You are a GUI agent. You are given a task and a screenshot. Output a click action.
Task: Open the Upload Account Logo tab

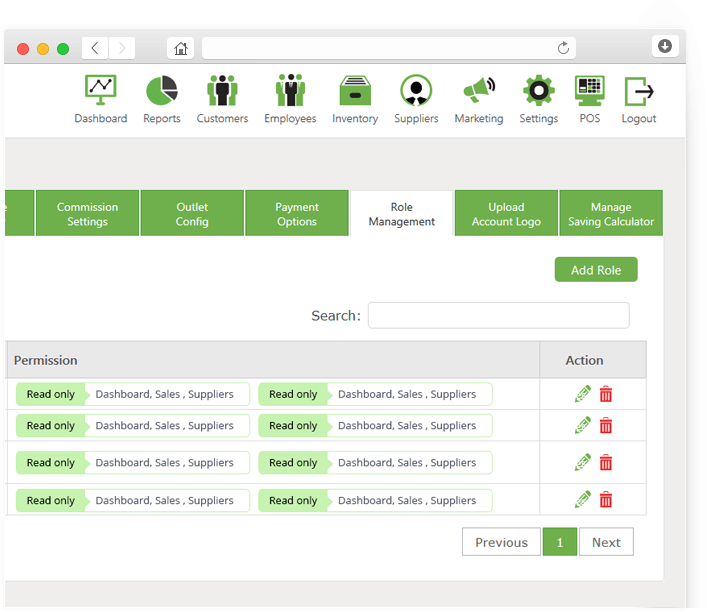pos(506,213)
